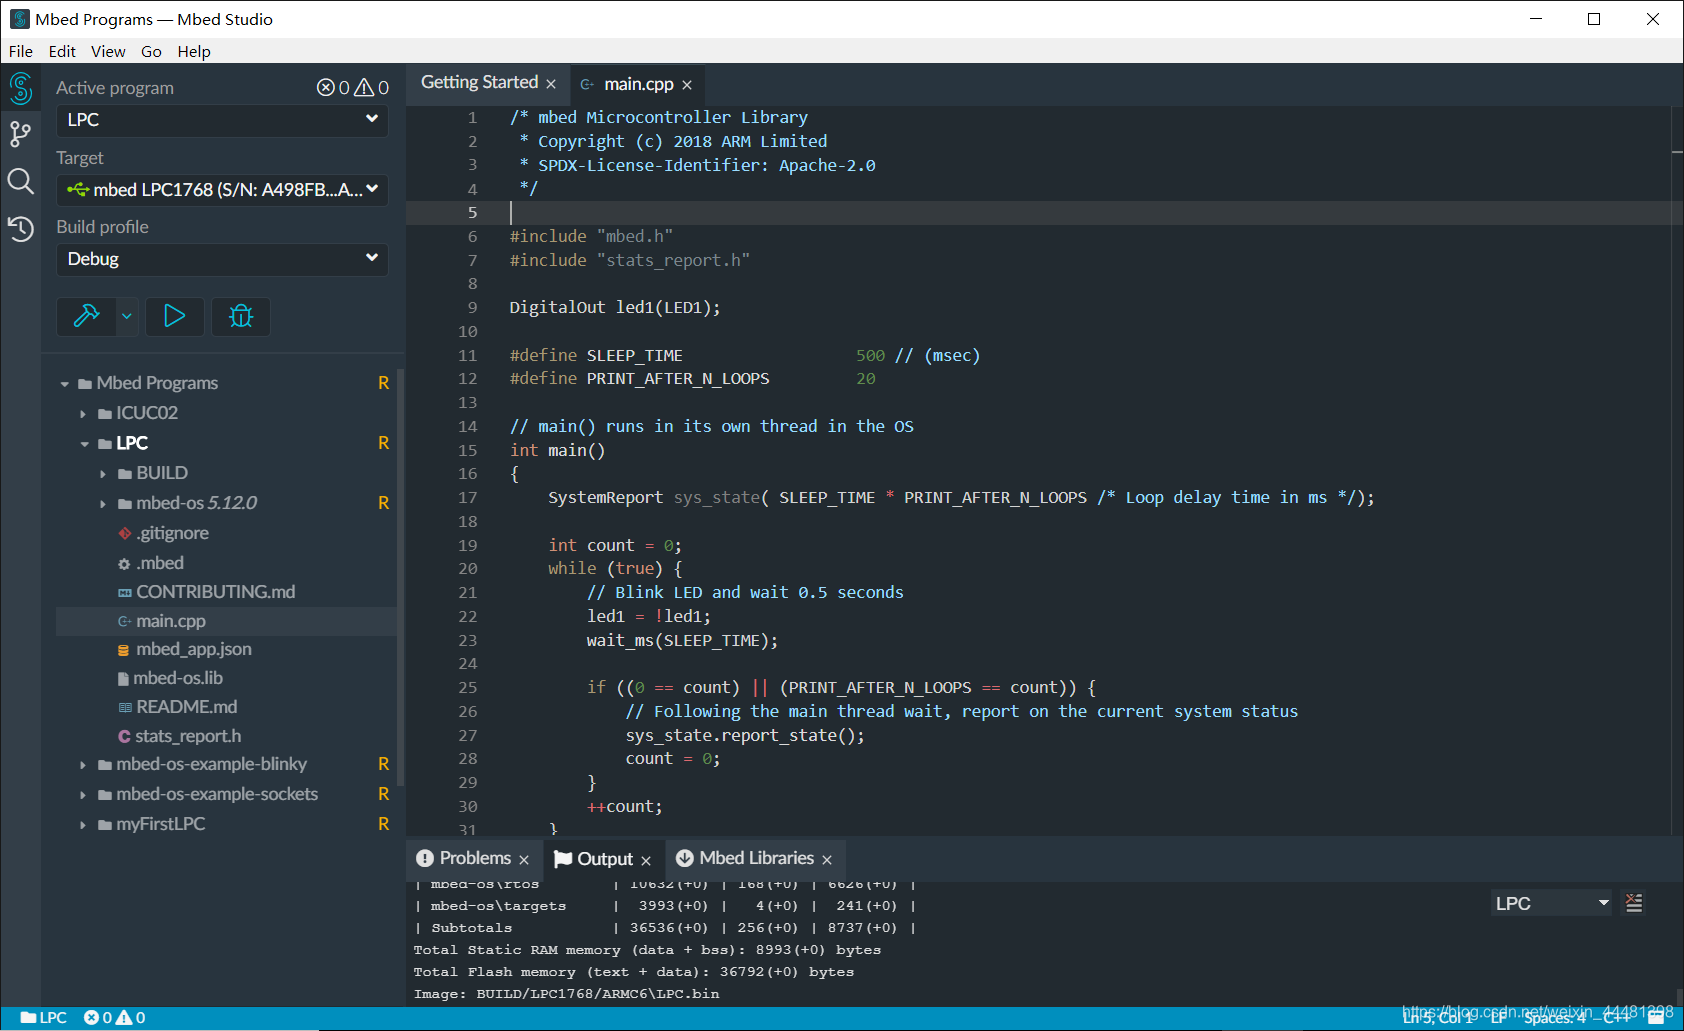Open the Help menu
The image size is (1684, 1031).
click(194, 51)
